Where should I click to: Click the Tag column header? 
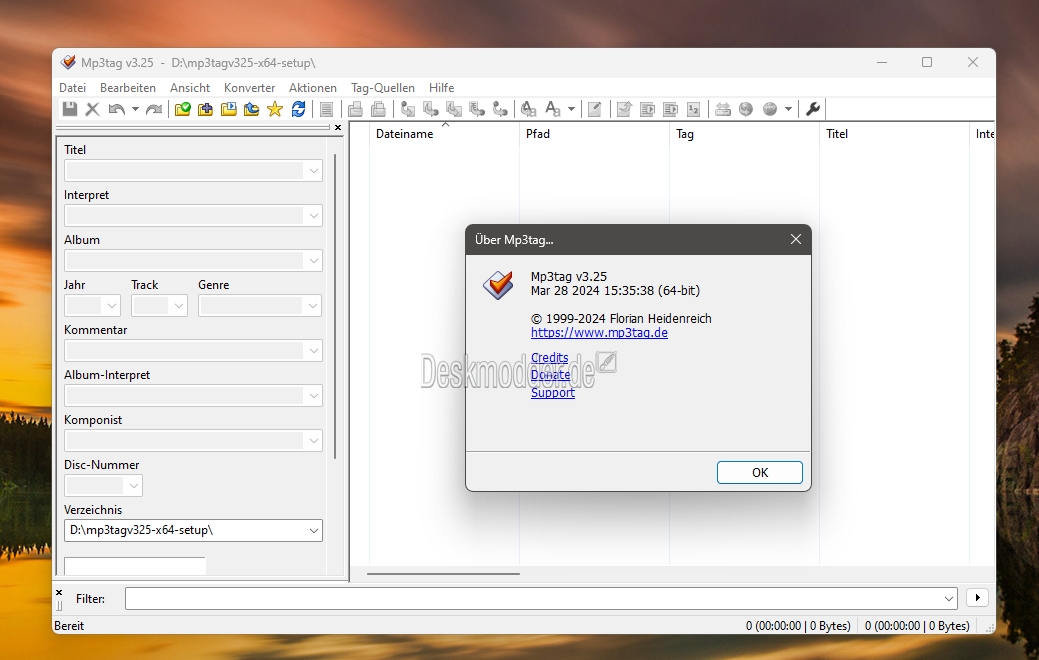[x=745, y=134]
